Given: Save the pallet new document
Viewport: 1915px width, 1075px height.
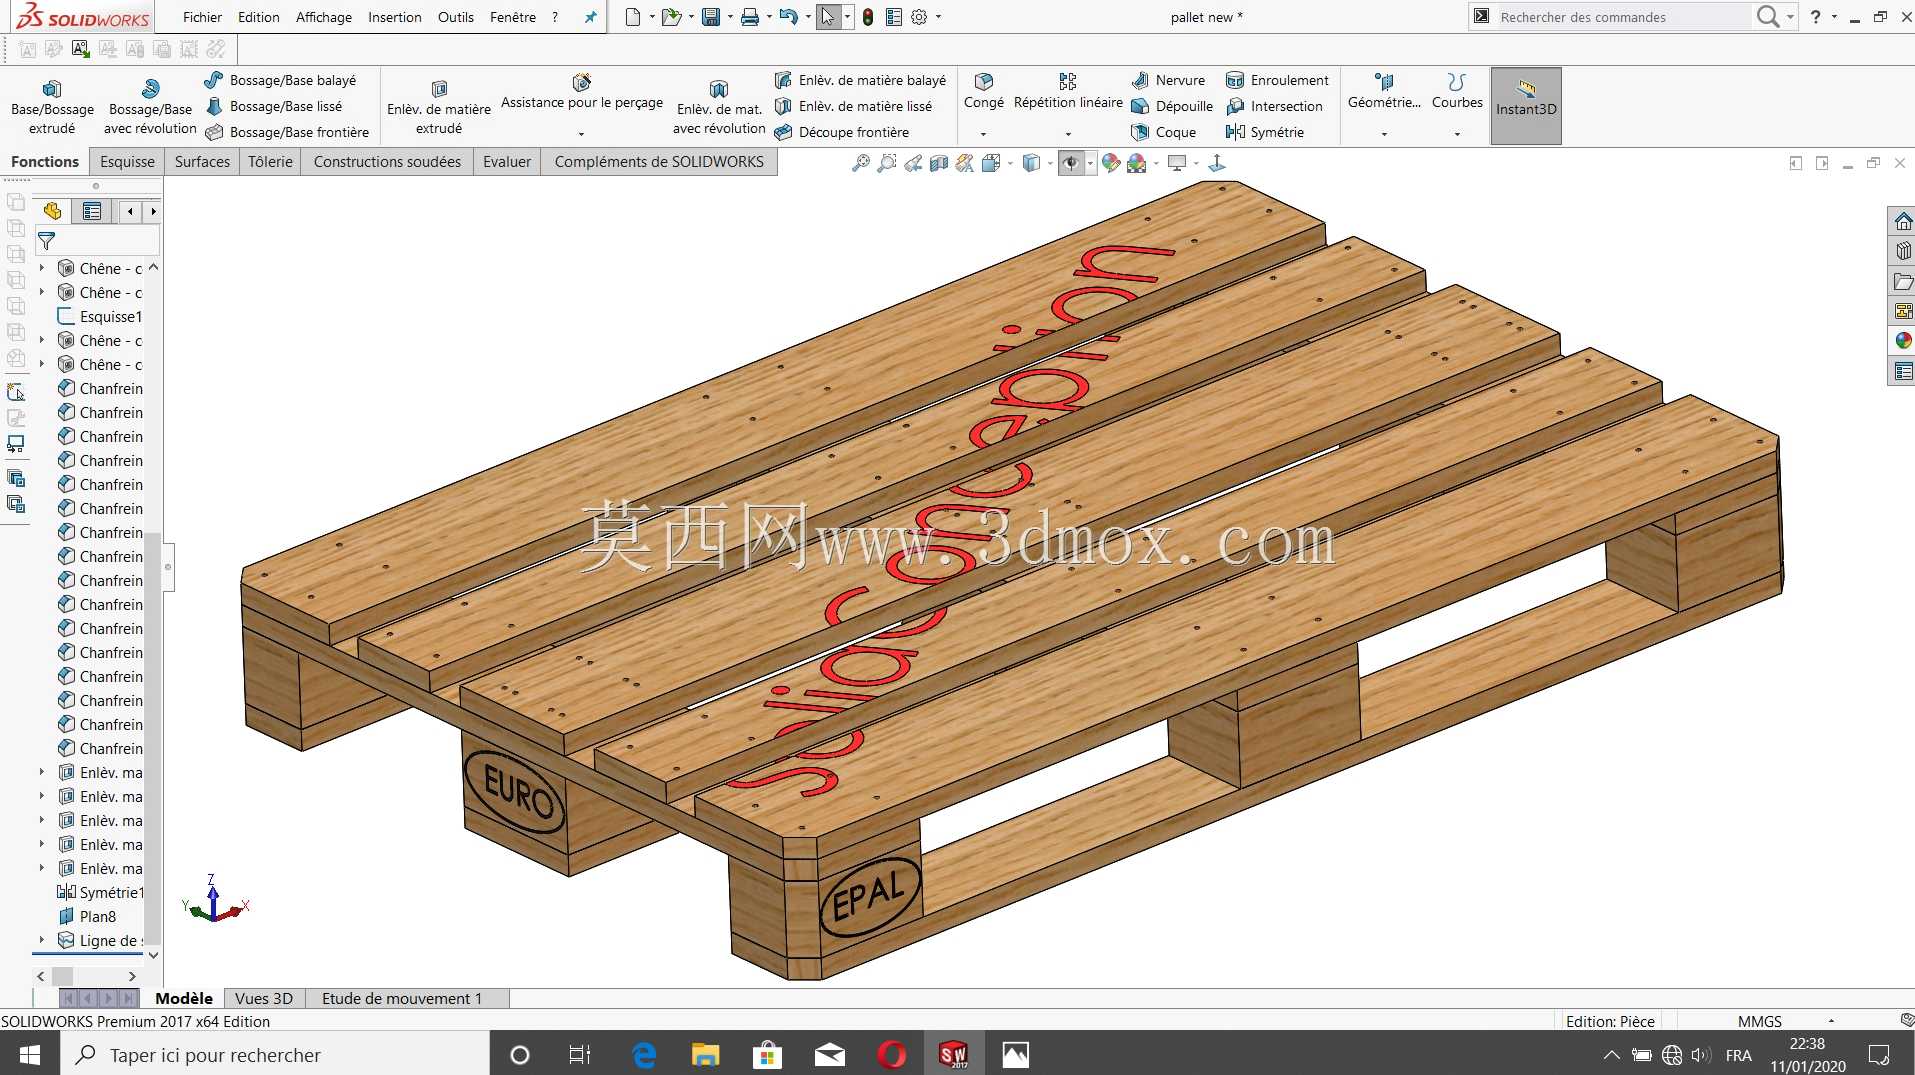Looking at the screenshot, I should (x=711, y=17).
